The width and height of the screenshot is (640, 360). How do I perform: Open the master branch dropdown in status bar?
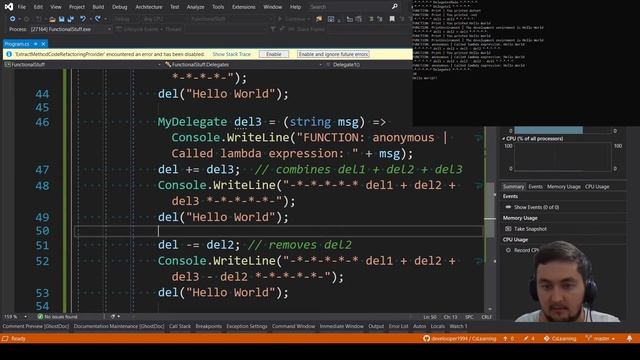(600, 338)
